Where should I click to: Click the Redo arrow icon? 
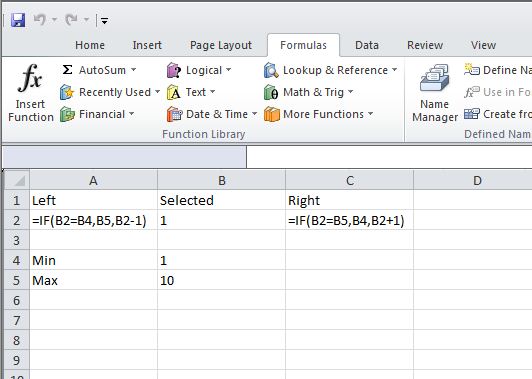(72, 20)
